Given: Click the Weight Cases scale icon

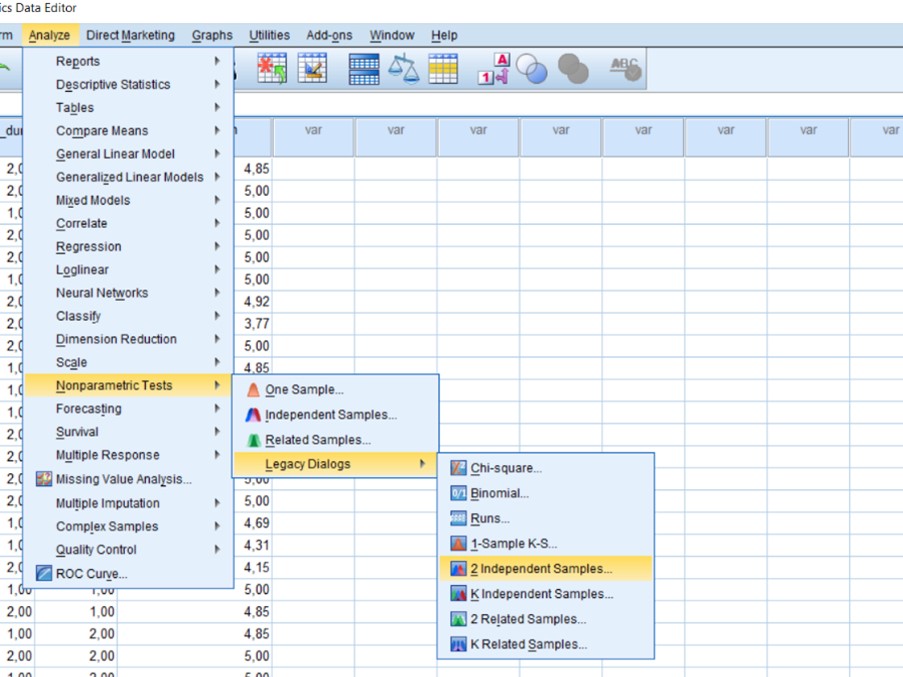Looking at the screenshot, I should (x=404, y=69).
